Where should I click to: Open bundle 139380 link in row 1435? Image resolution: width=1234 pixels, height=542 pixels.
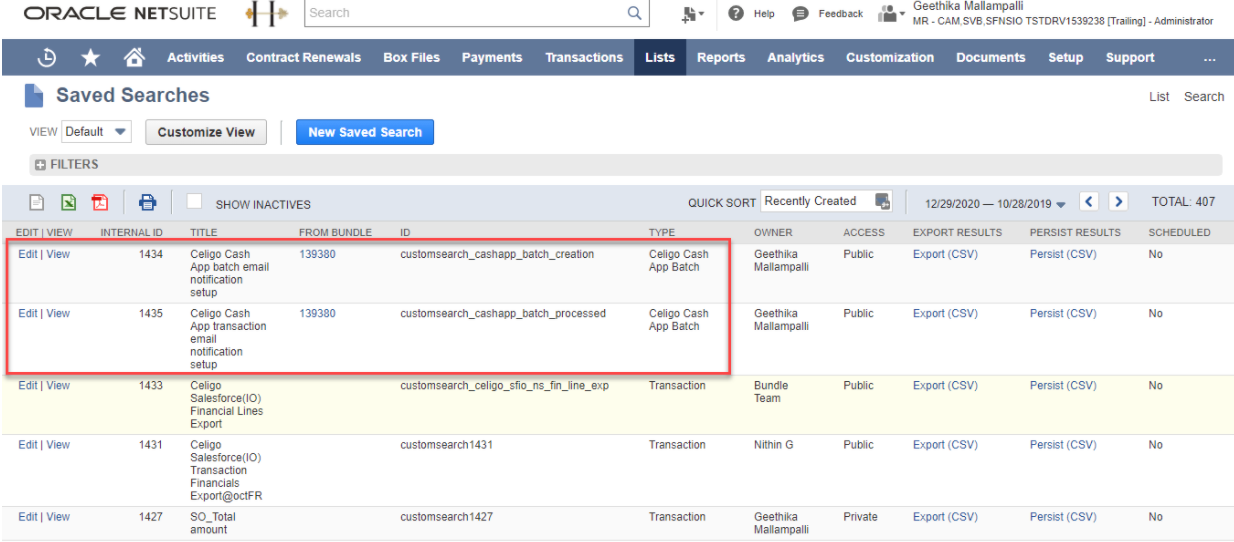coord(317,314)
